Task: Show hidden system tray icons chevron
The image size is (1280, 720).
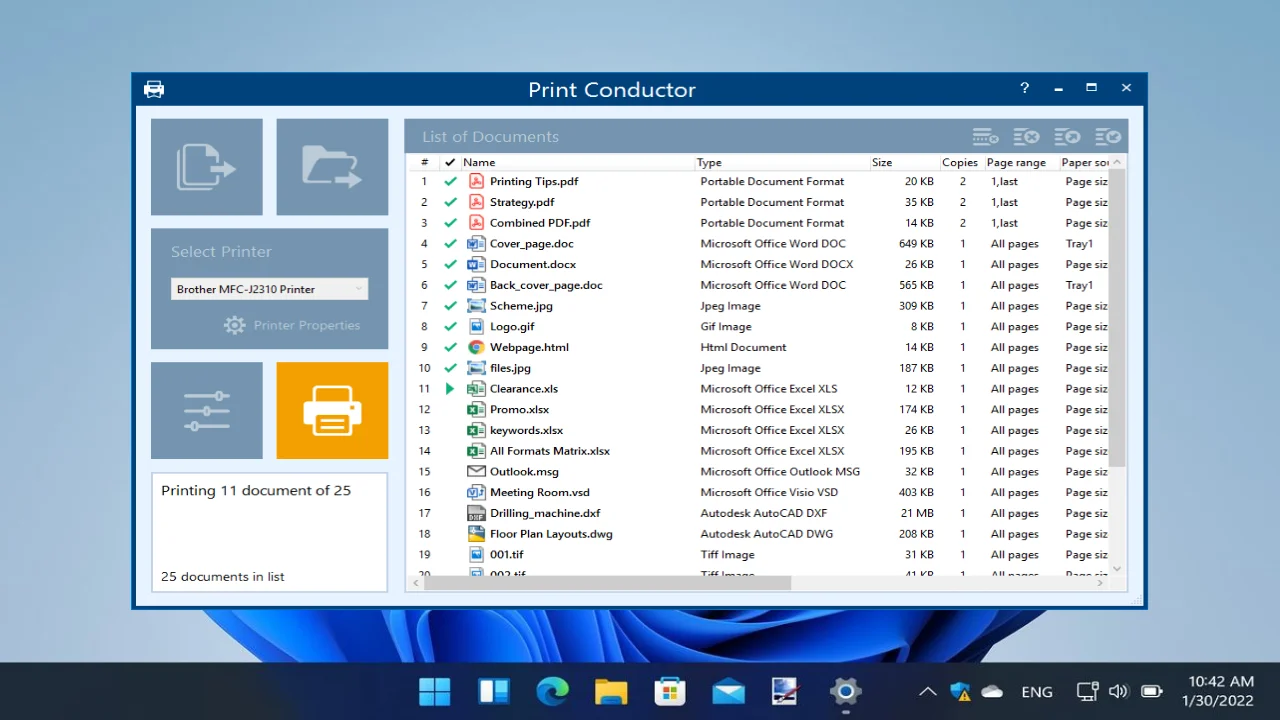Action: pos(927,691)
